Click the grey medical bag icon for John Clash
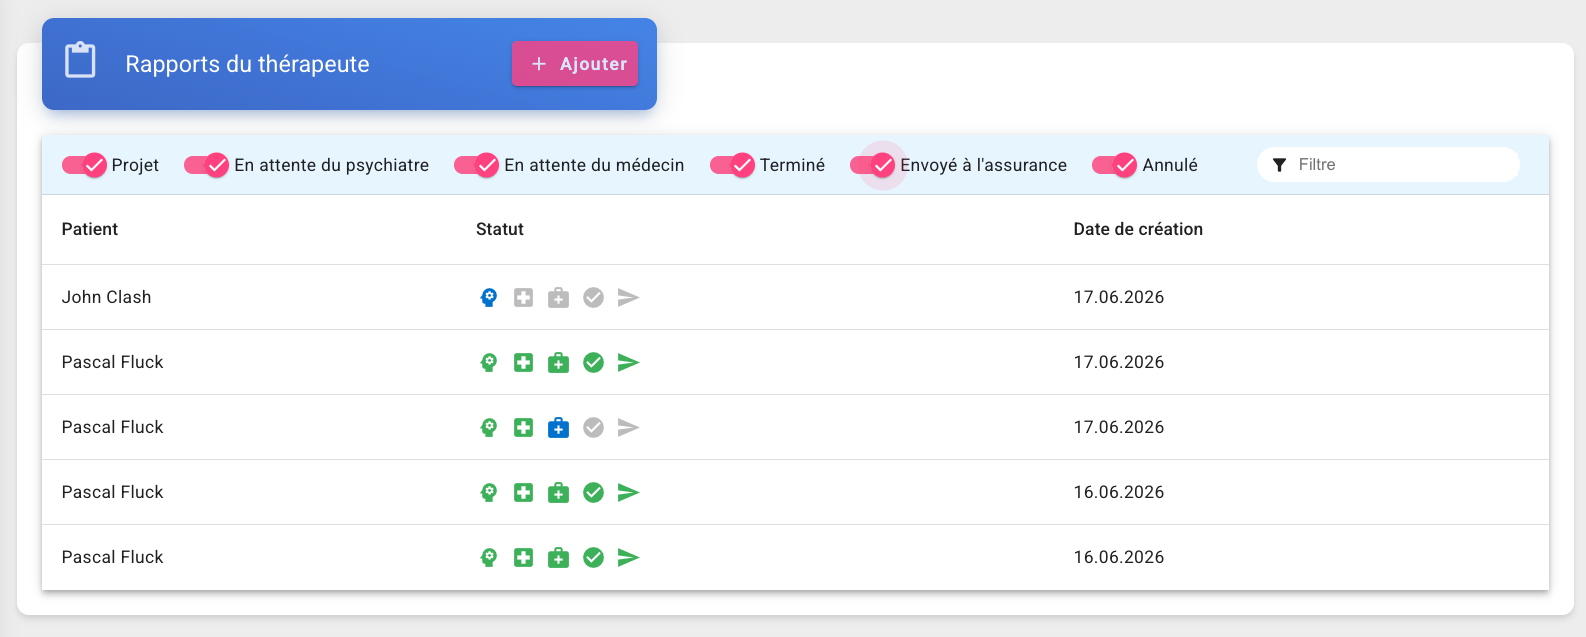 tap(558, 297)
